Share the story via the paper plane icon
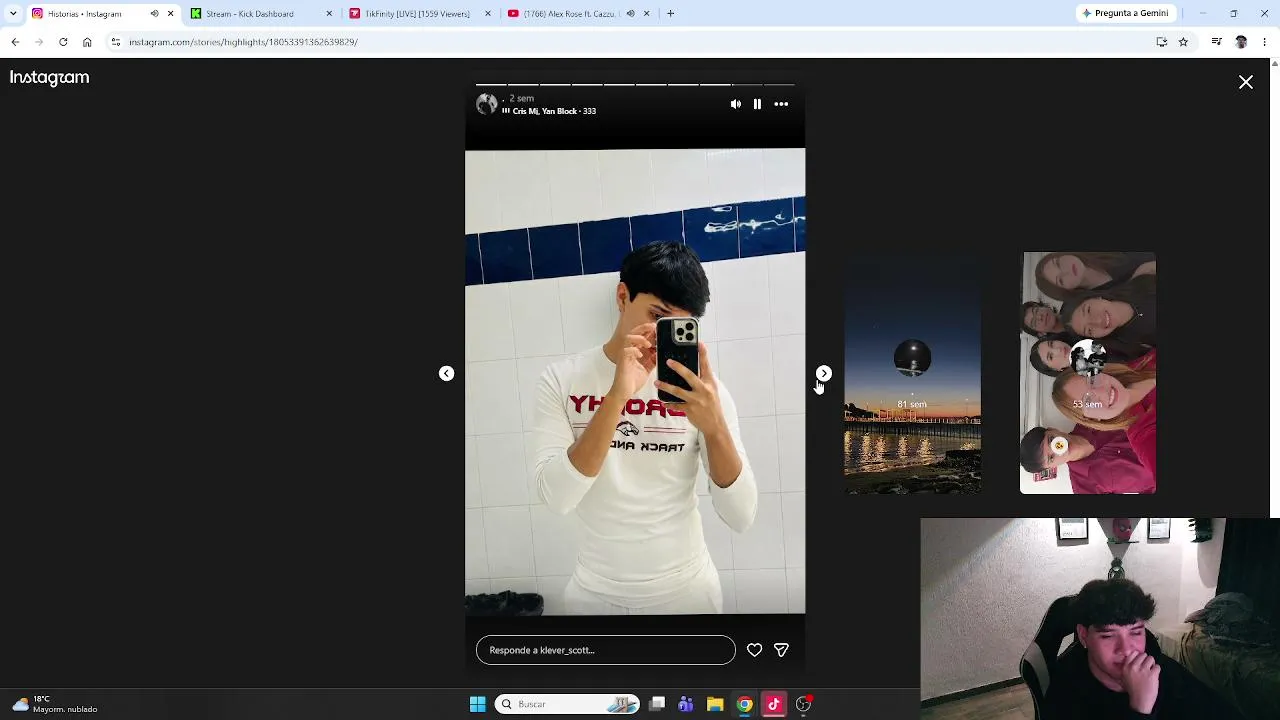This screenshot has height=720, width=1280. (x=781, y=650)
